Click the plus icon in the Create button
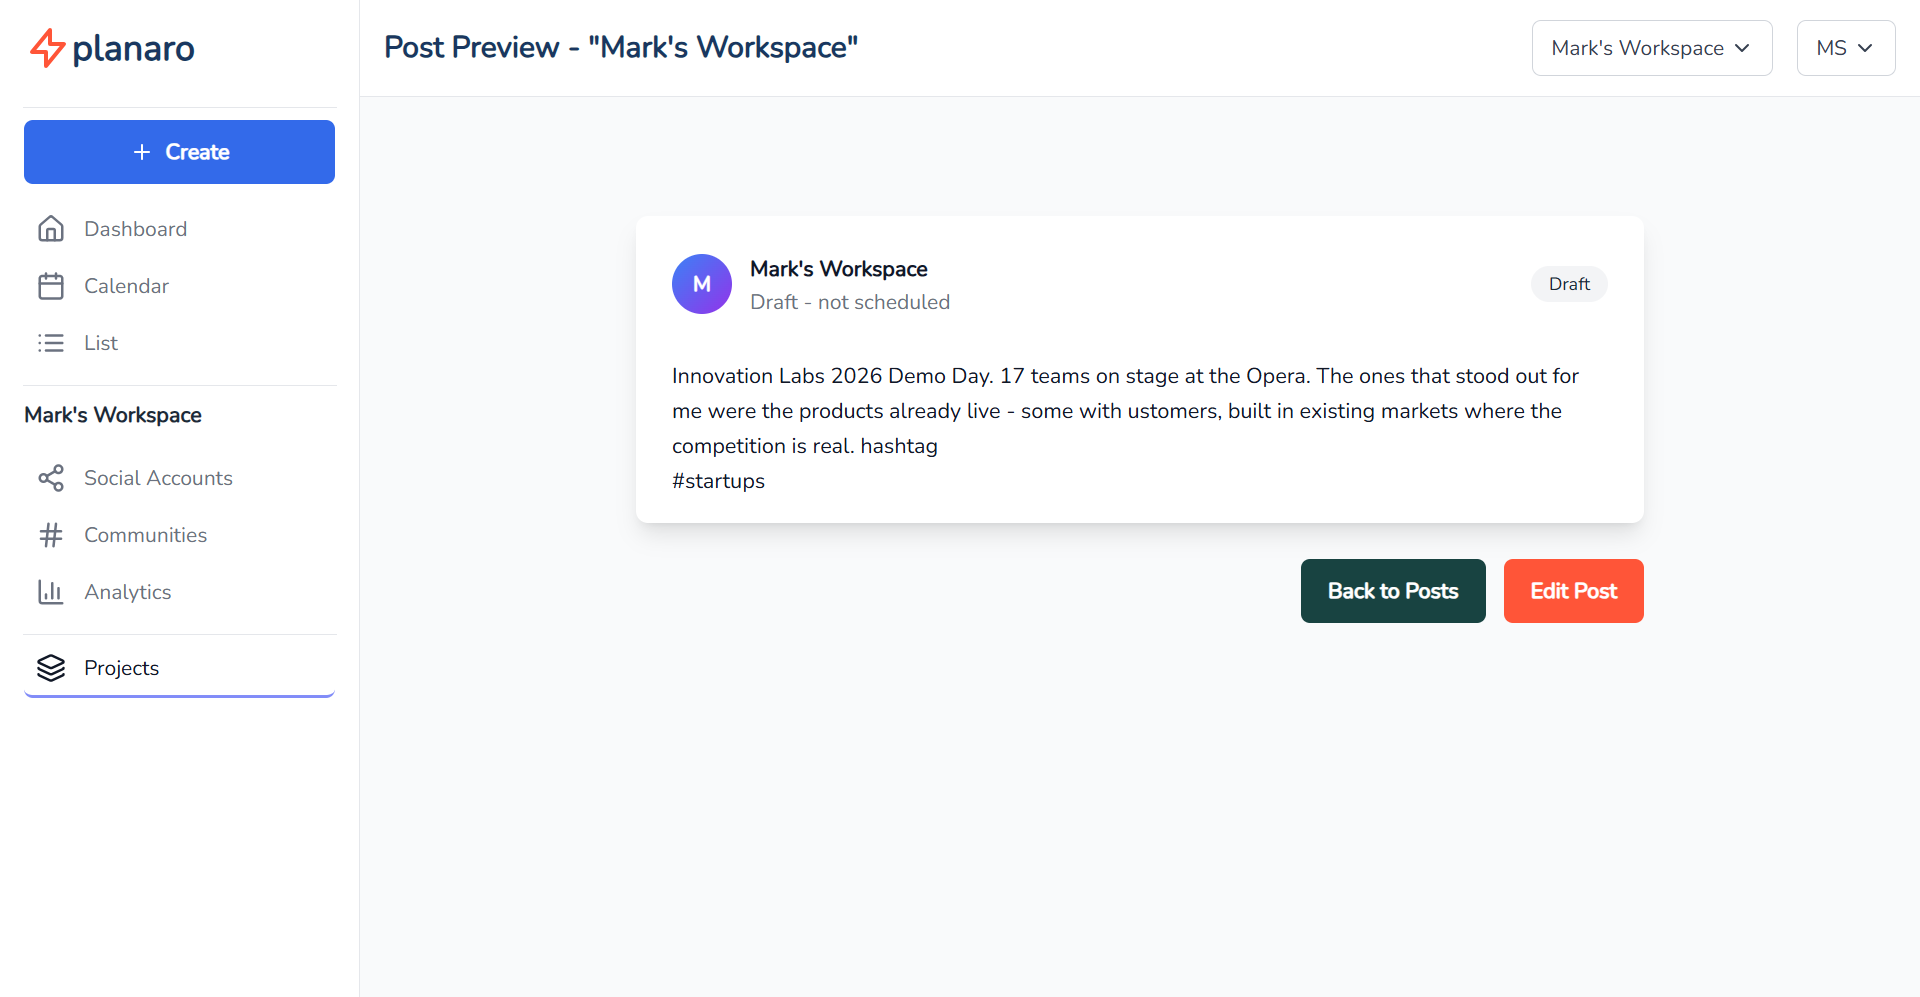The height and width of the screenshot is (997, 1920). pyautogui.click(x=142, y=152)
